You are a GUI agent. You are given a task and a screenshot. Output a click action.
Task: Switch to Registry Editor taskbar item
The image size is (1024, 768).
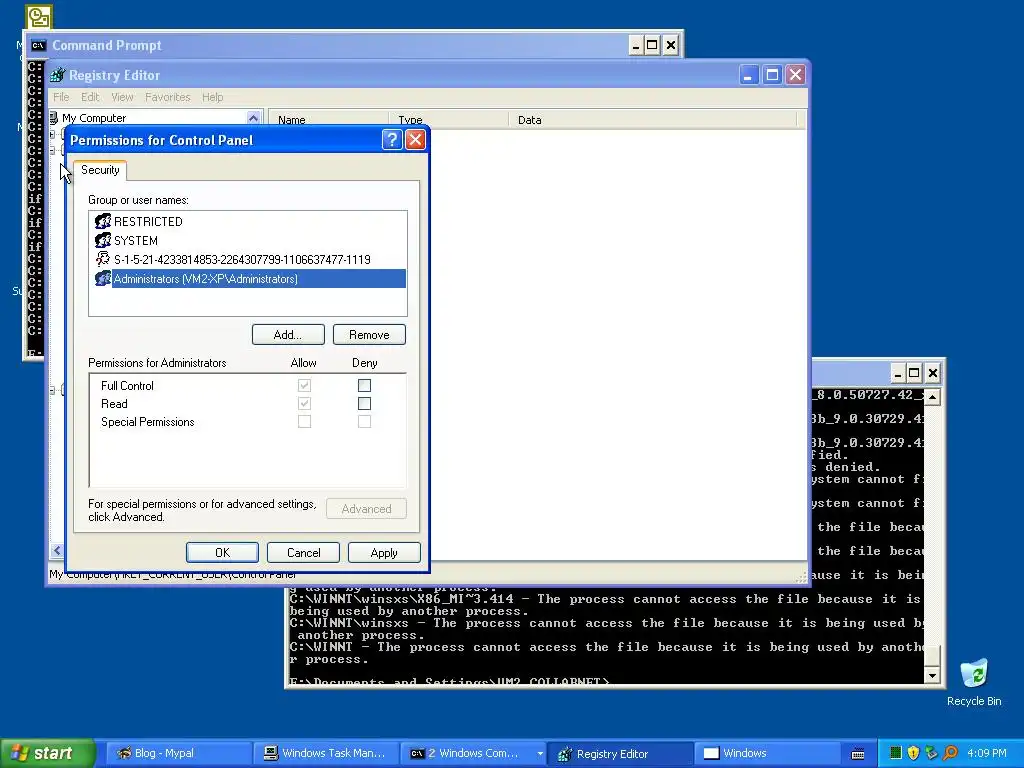coord(620,754)
